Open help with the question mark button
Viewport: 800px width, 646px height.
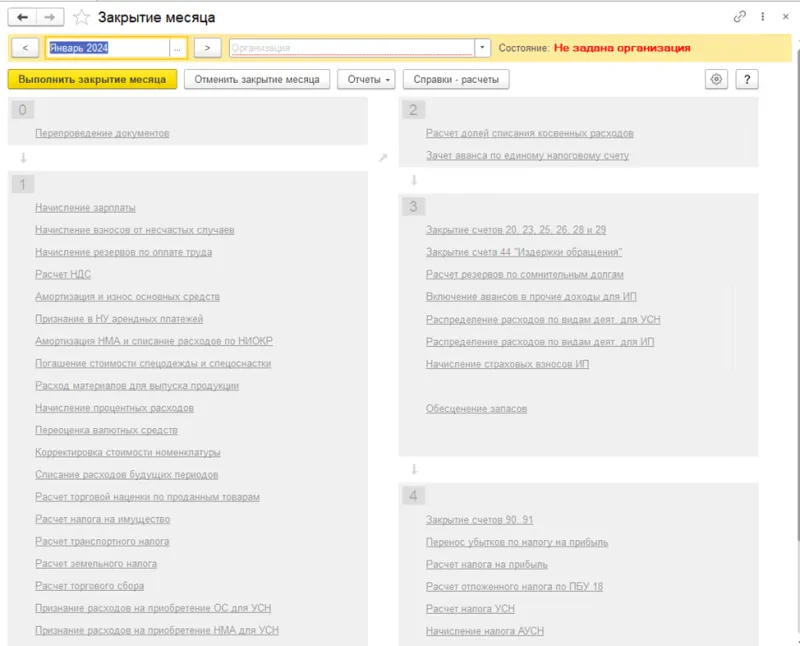747,80
